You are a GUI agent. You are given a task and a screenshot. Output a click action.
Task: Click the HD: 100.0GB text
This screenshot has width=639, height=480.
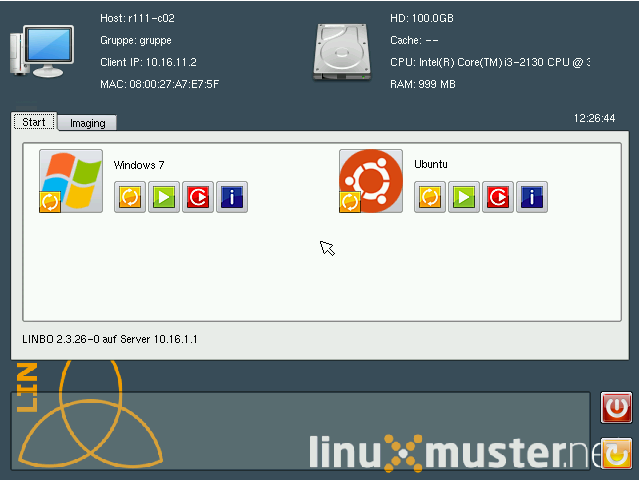tap(422, 18)
